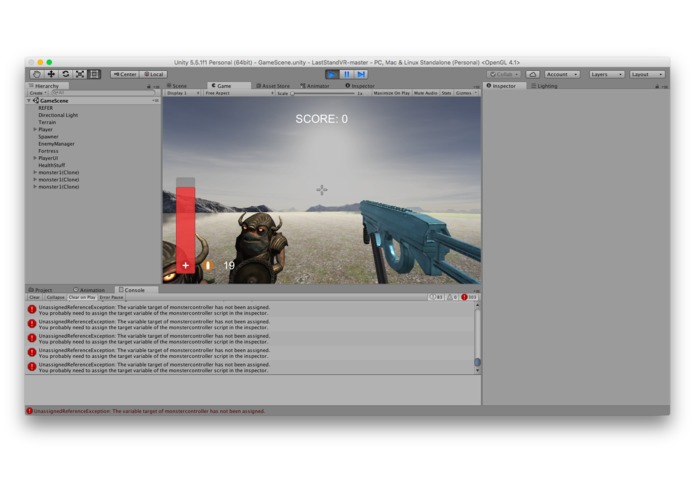Viewport: 695px width, 494px height.
Task: Collapse the GameScene root node
Action: click(29, 101)
